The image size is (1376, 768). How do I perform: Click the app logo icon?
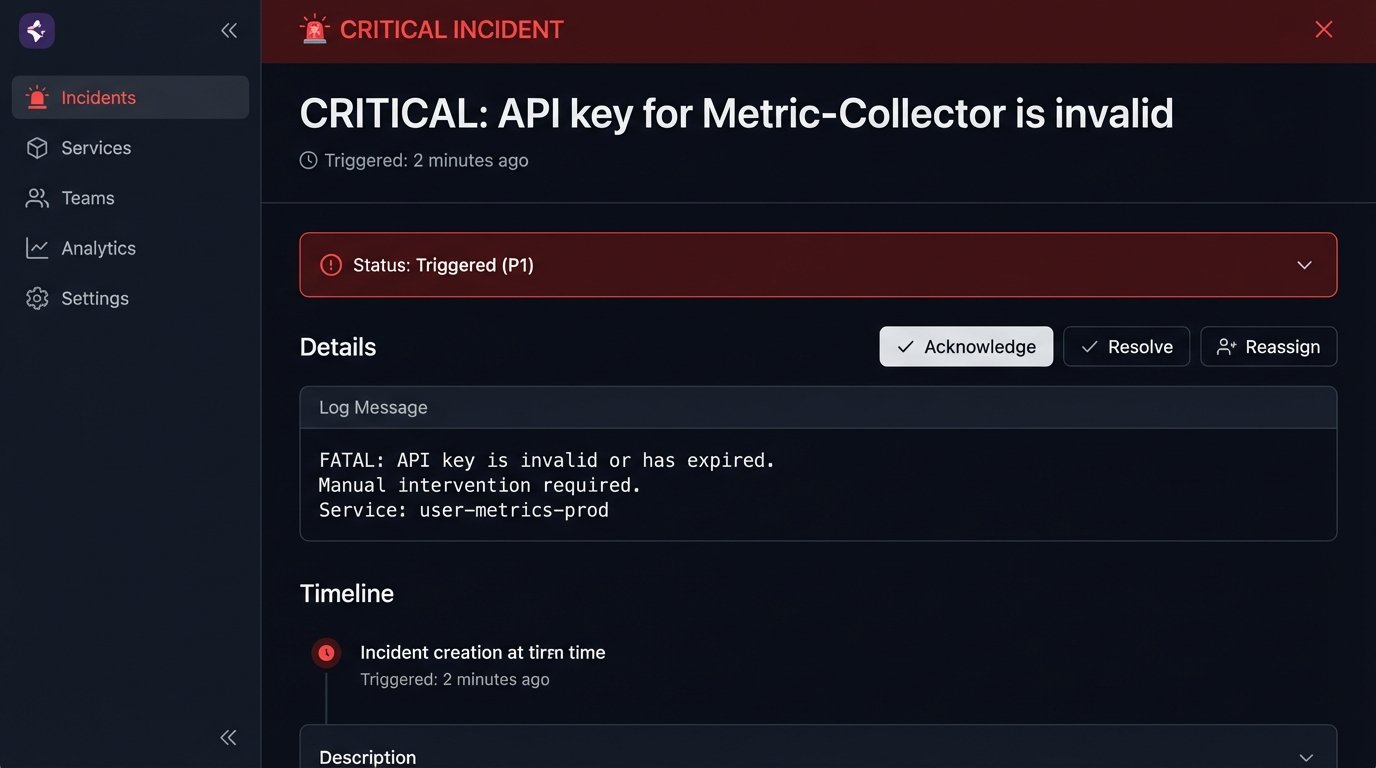(x=37, y=31)
